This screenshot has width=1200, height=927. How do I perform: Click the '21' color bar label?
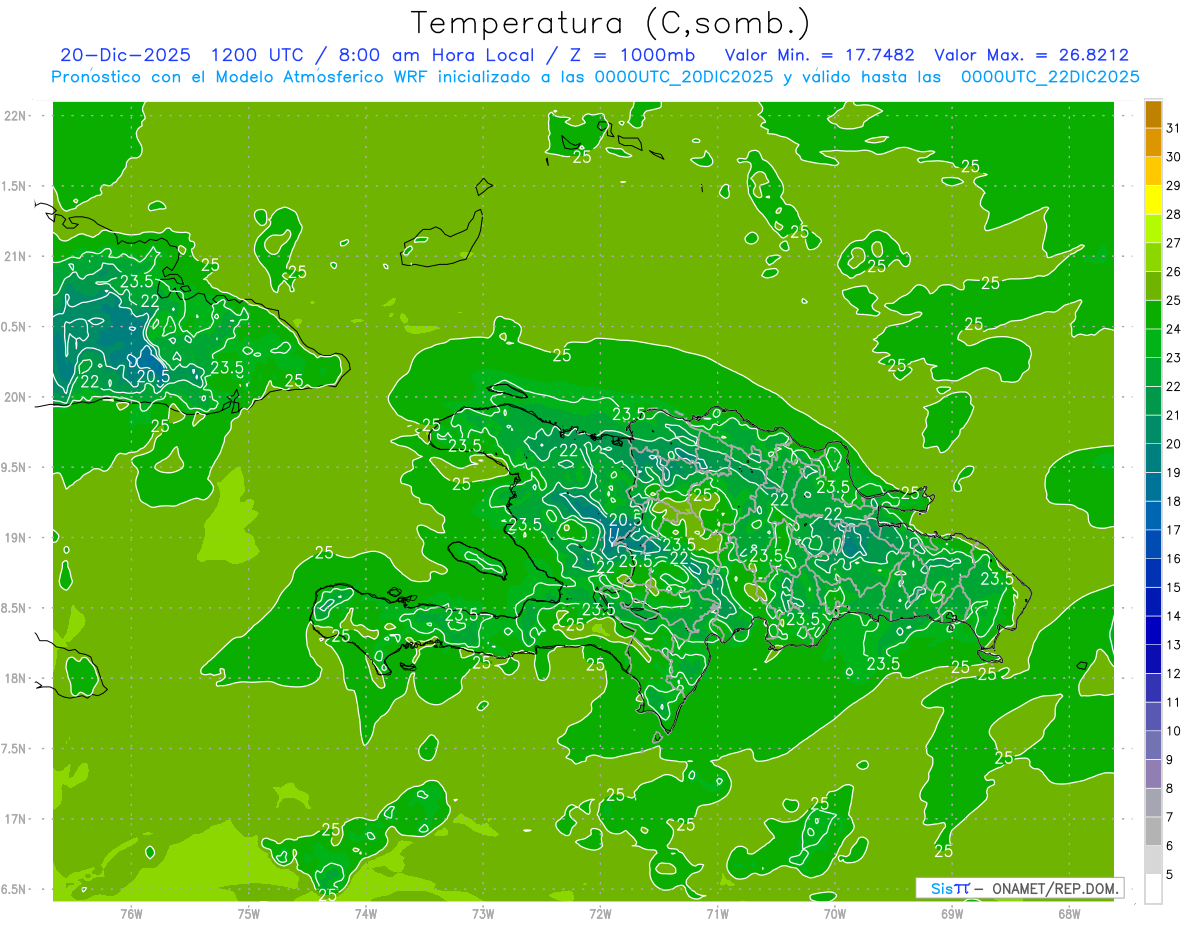pos(1173,415)
